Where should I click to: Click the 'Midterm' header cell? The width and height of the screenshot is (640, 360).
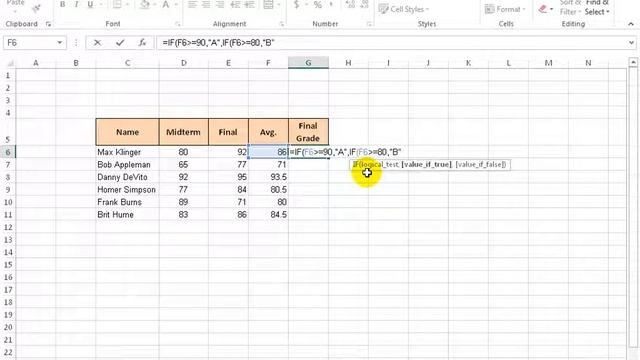(183, 132)
